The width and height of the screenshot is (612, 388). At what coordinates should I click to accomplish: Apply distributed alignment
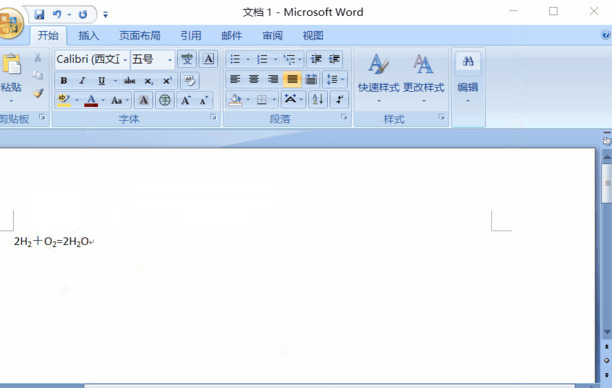coord(311,80)
